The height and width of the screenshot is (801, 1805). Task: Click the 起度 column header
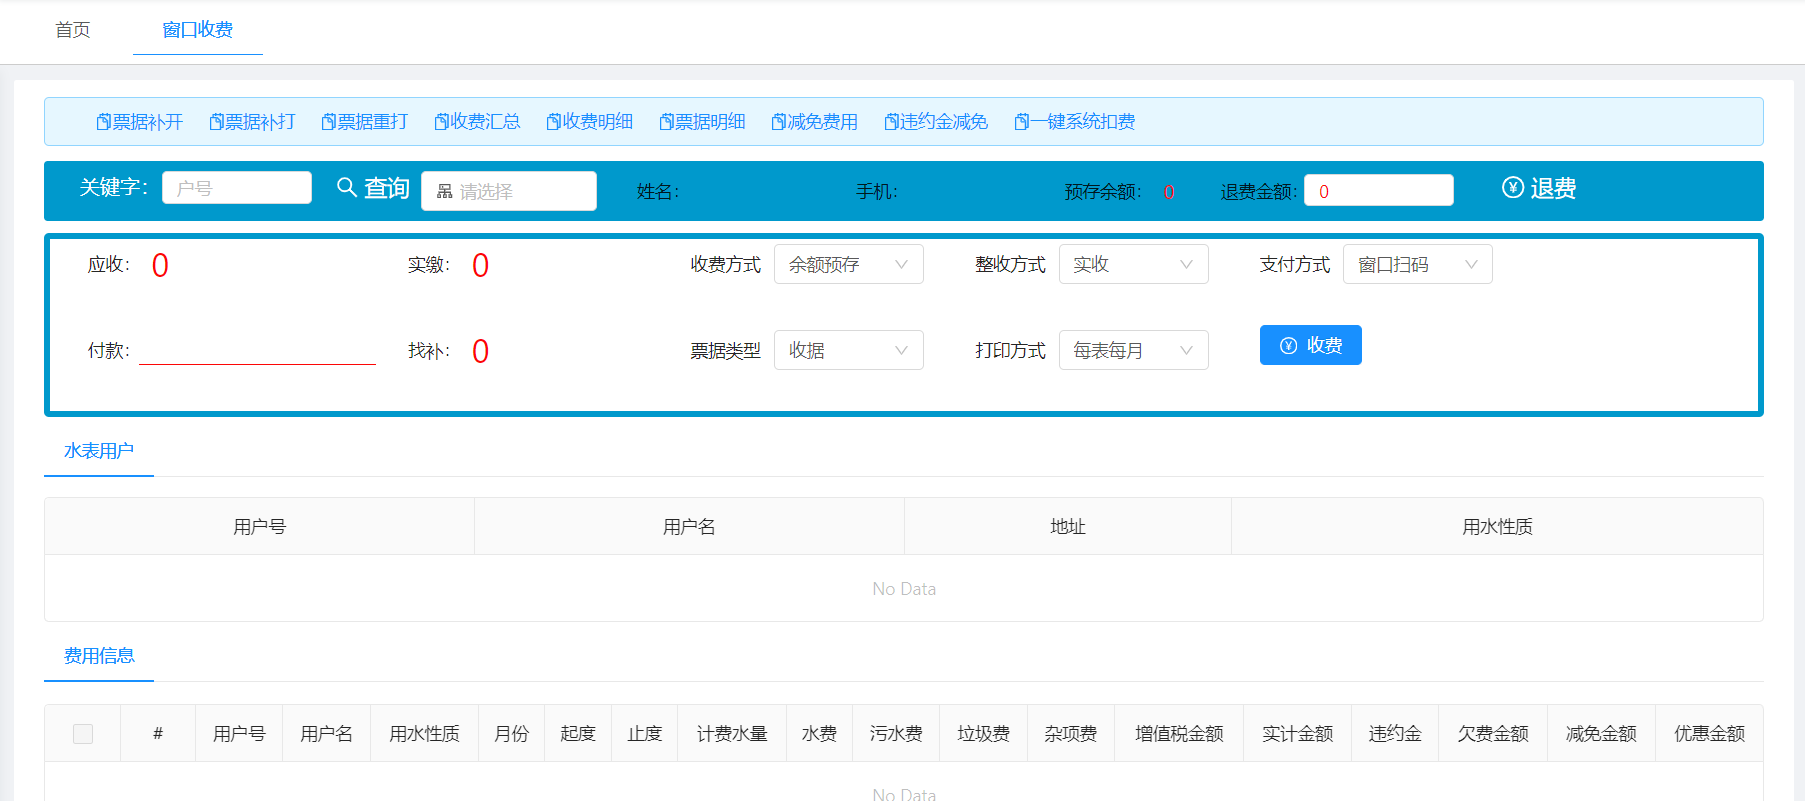tap(578, 734)
